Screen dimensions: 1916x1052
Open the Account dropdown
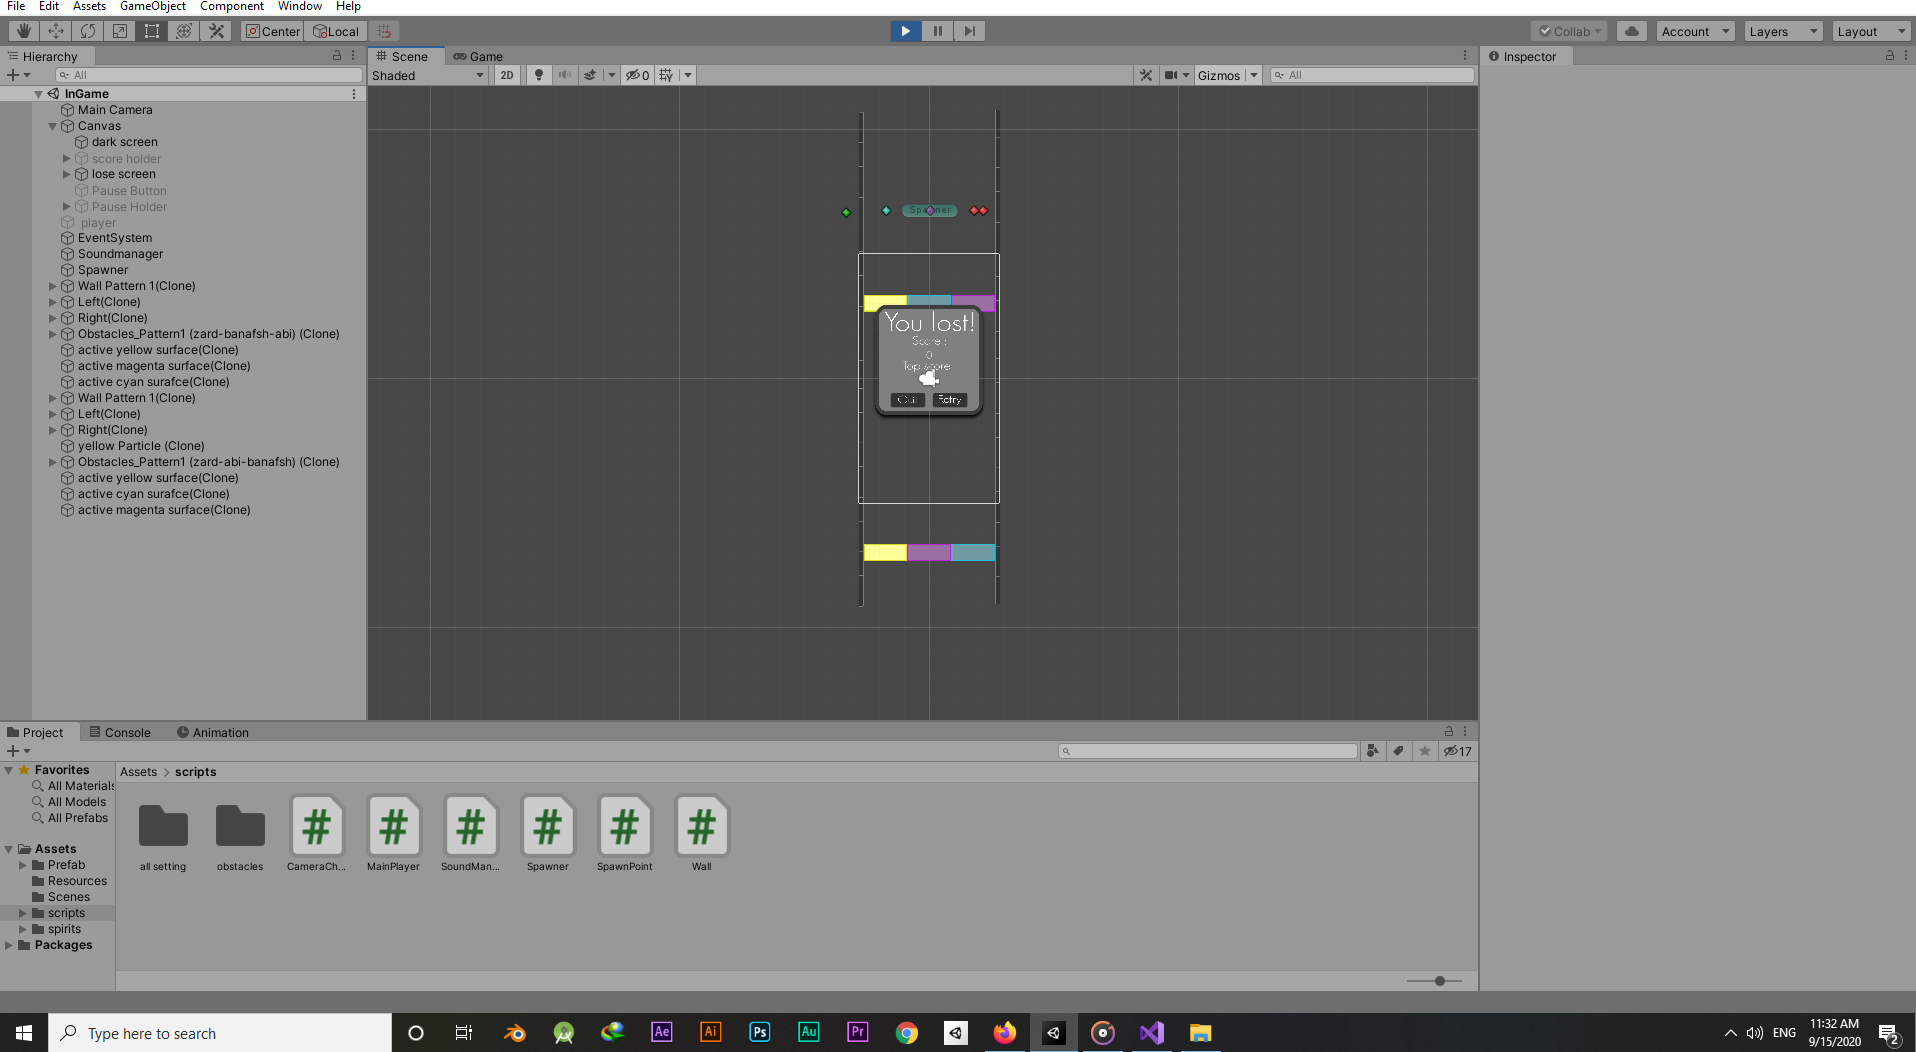pyautogui.click(x=1695, y=31)
